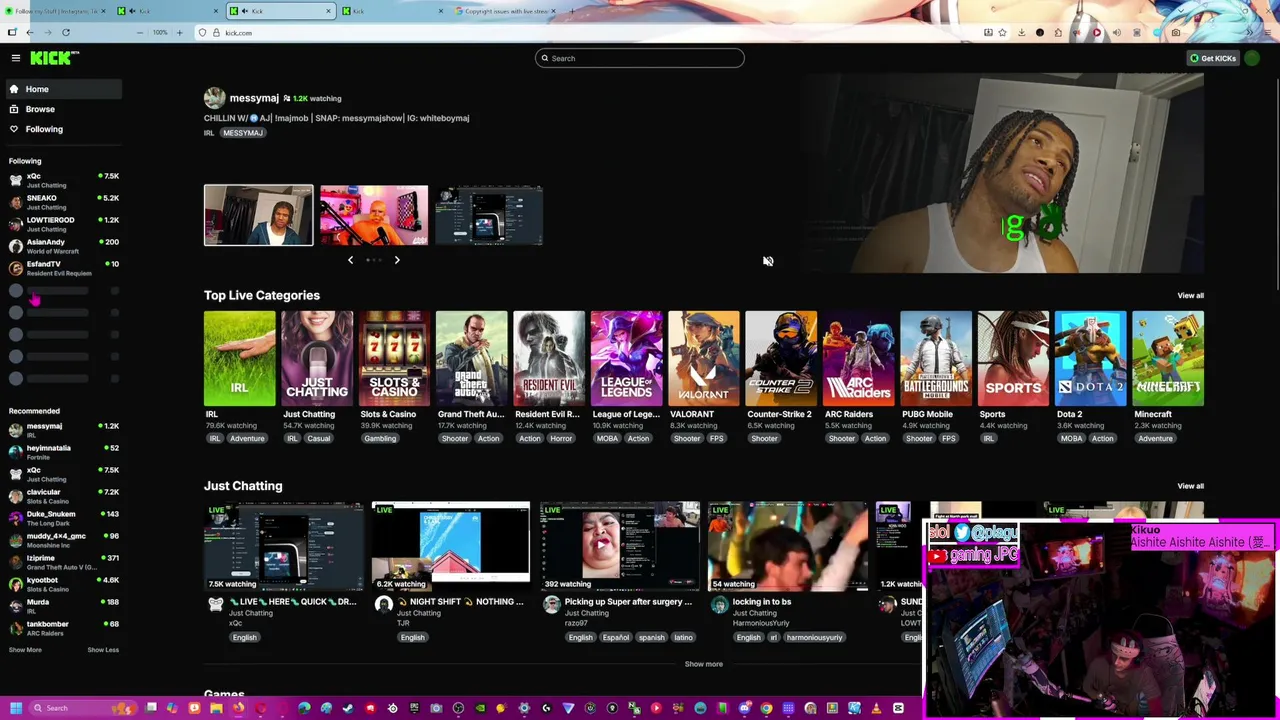
Task: Click the MESSYMAJ tag on the featured stream
Action: pos(243,133)
